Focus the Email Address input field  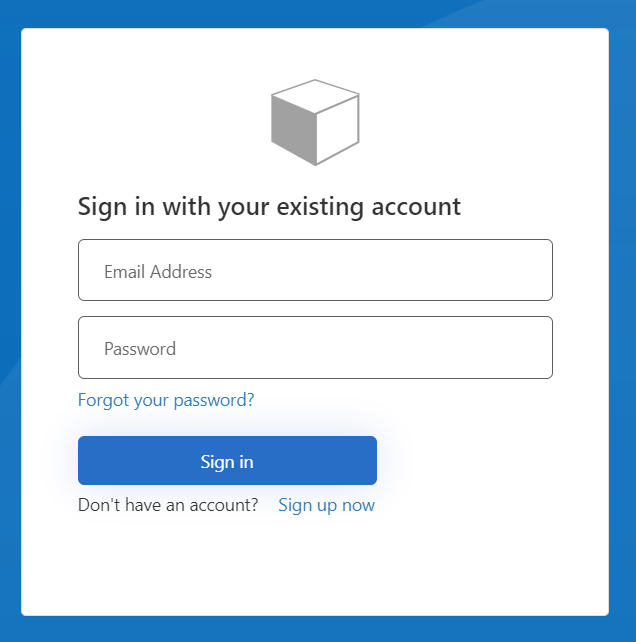tap(315, 270)
